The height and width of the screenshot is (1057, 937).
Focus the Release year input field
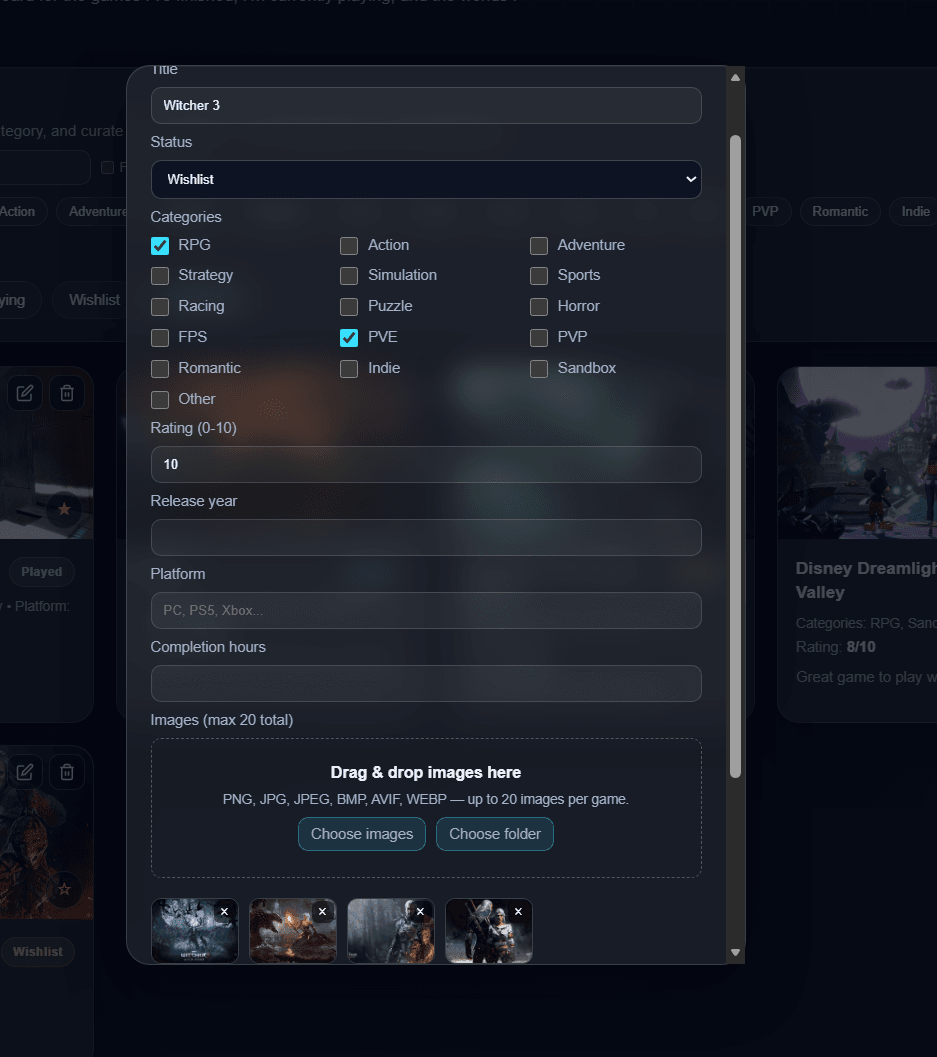point(426,537)
